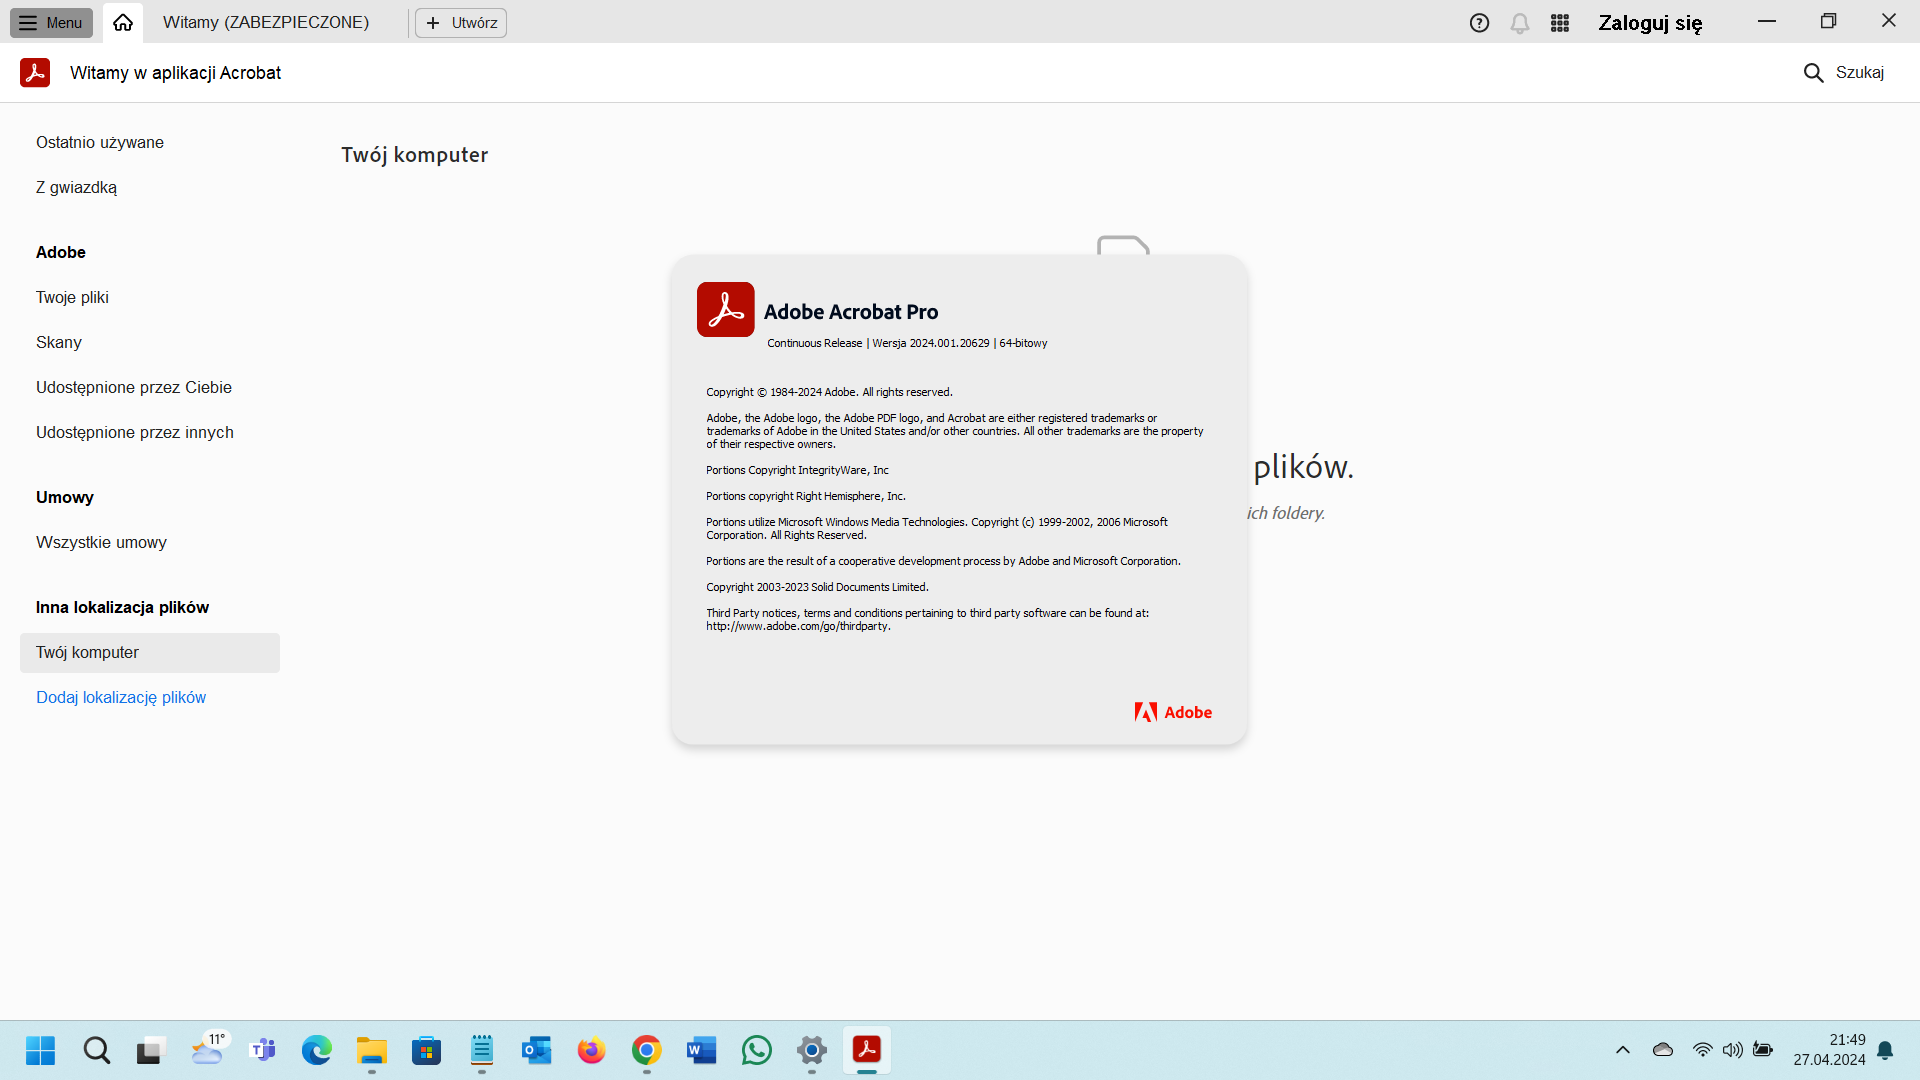Viewport: 1920px width, 1080px height.
Task: Select Twój komputer in the sidebar
Action: (150, 652)
